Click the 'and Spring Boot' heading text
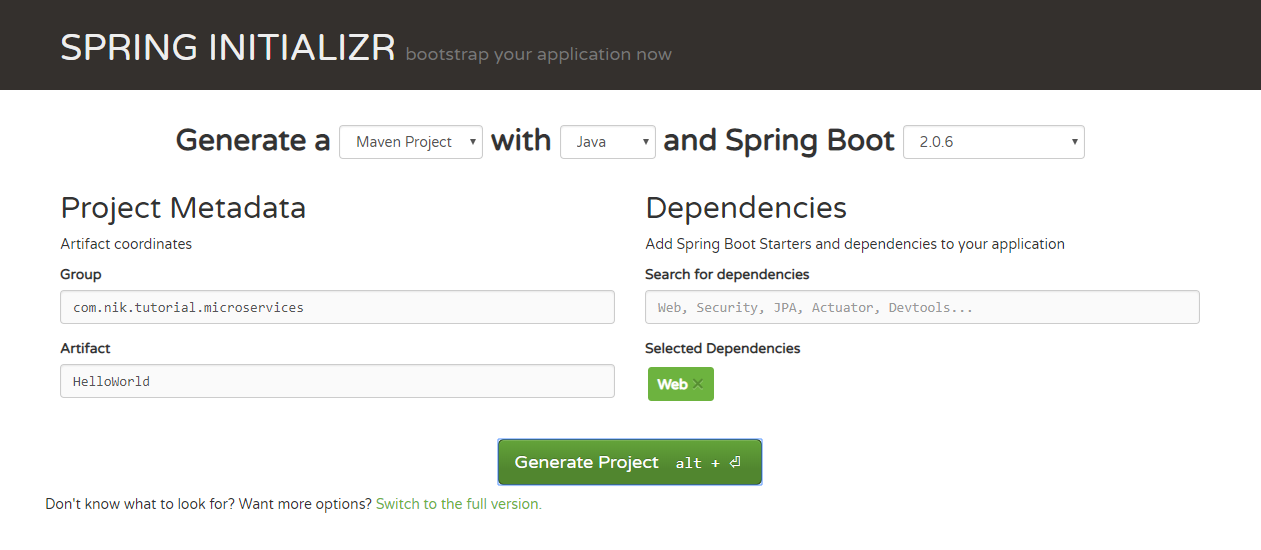Screen dimensions: 1261x550 pyautogui.click(x=779, y=141)
